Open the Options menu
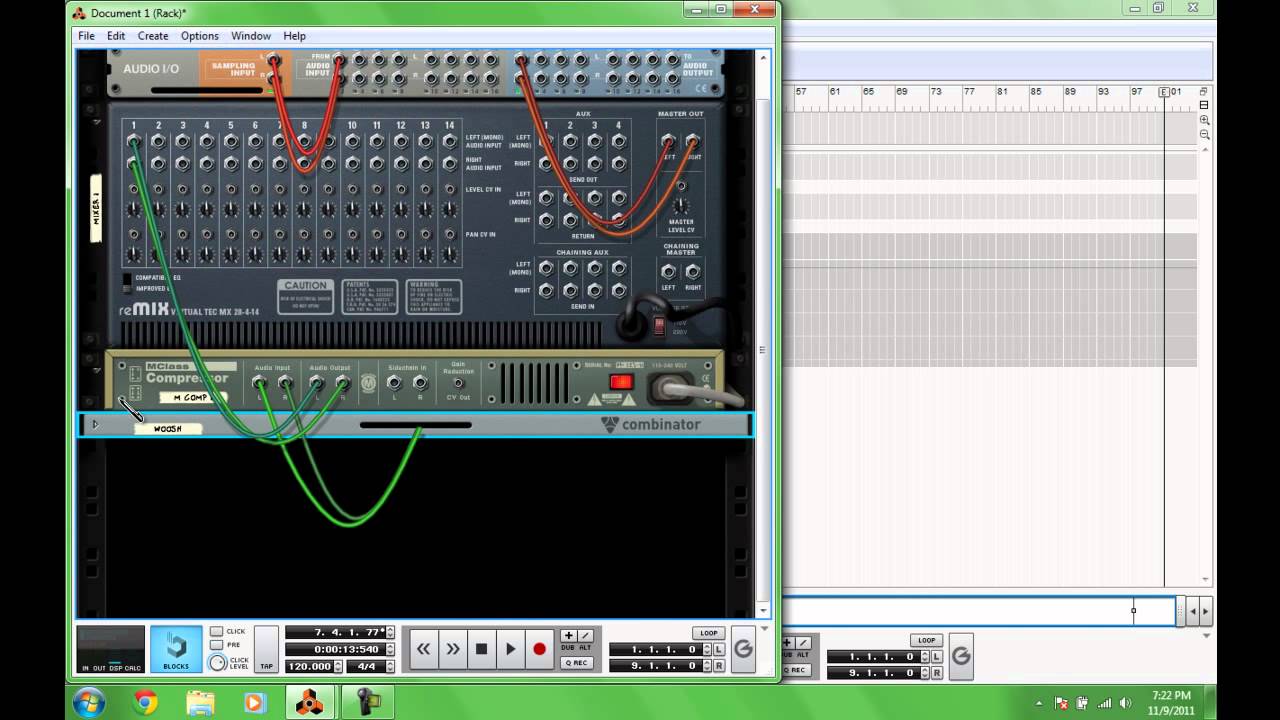 200,36
